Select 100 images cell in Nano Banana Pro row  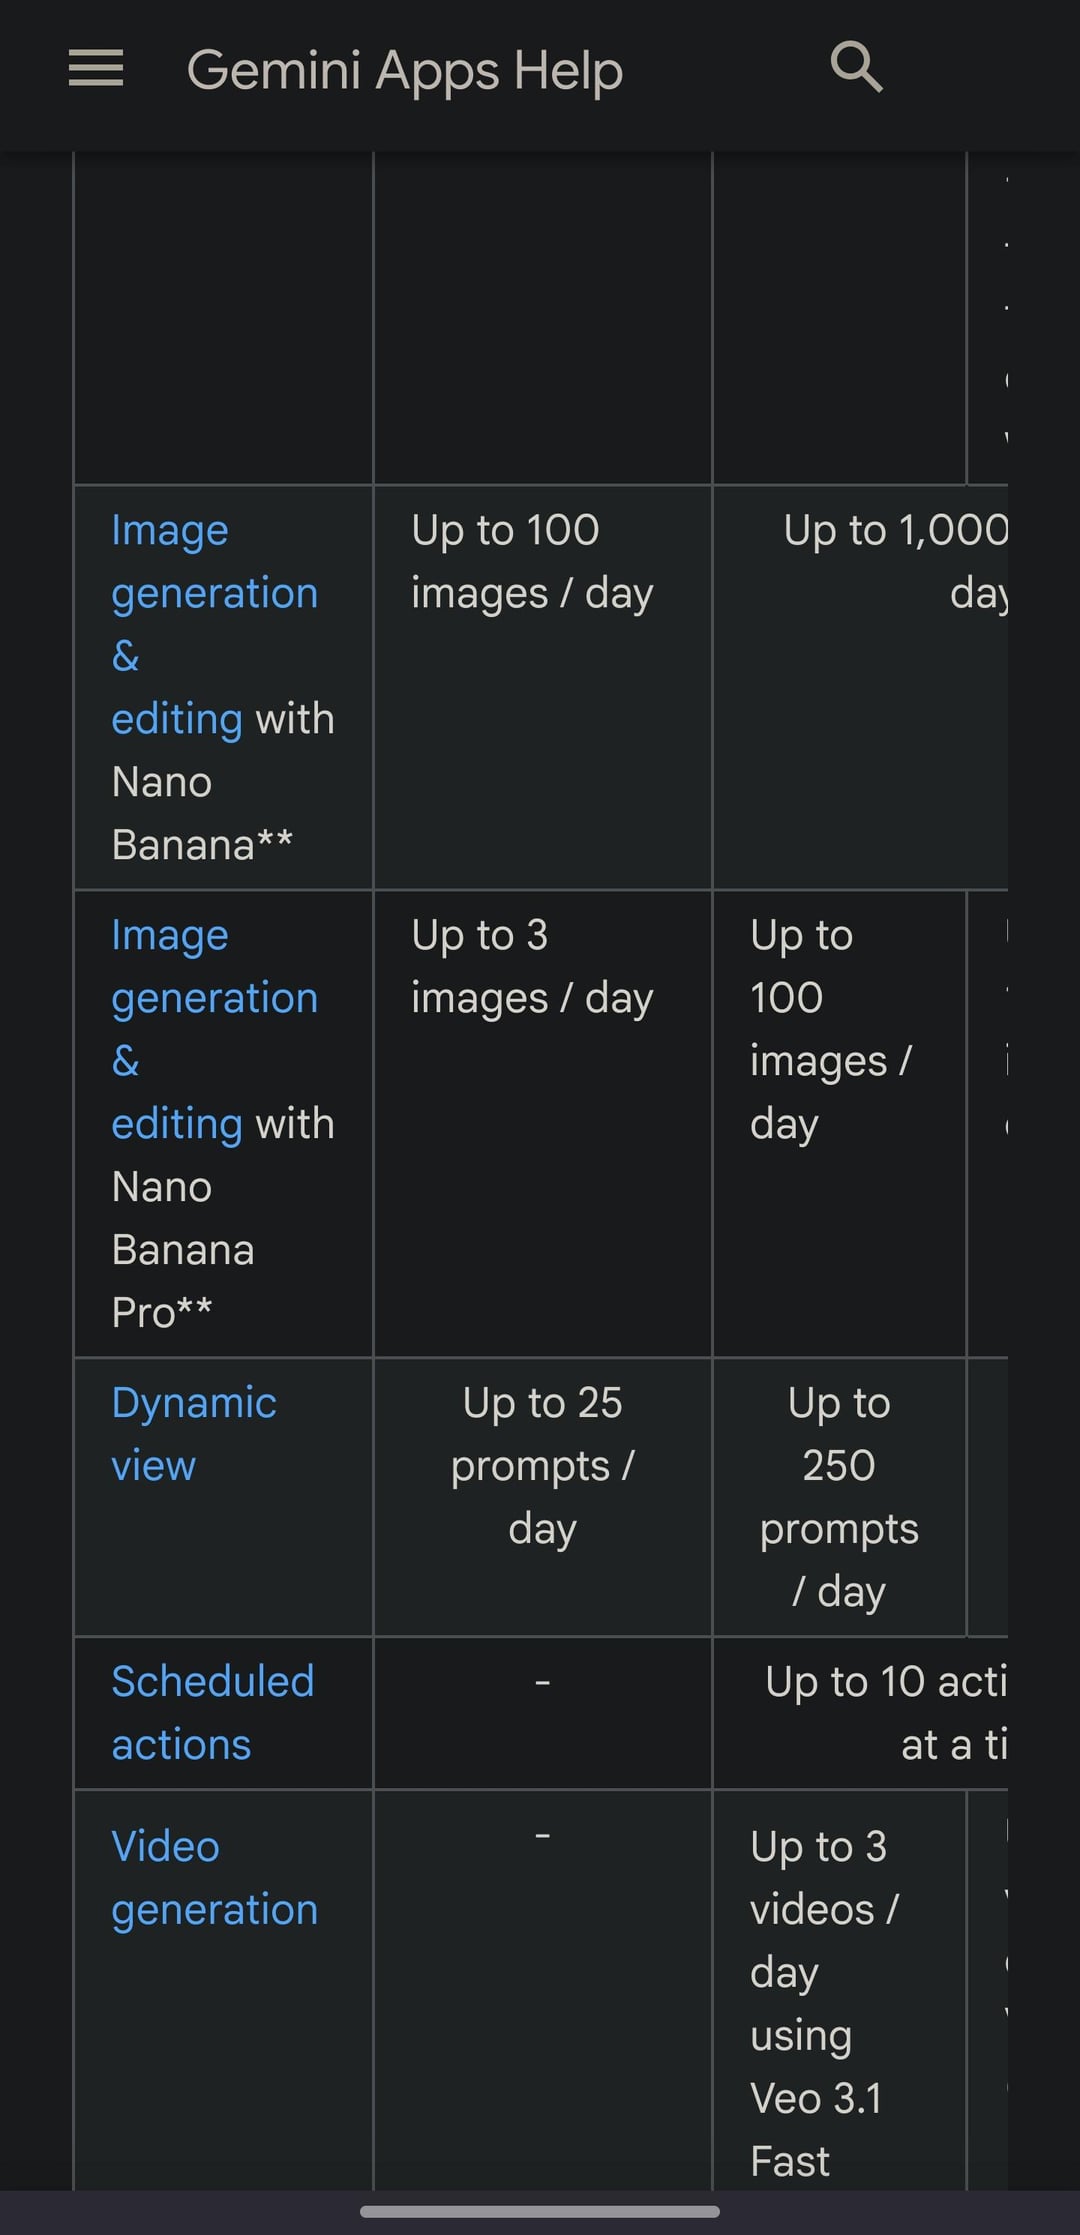point(830,1029)
